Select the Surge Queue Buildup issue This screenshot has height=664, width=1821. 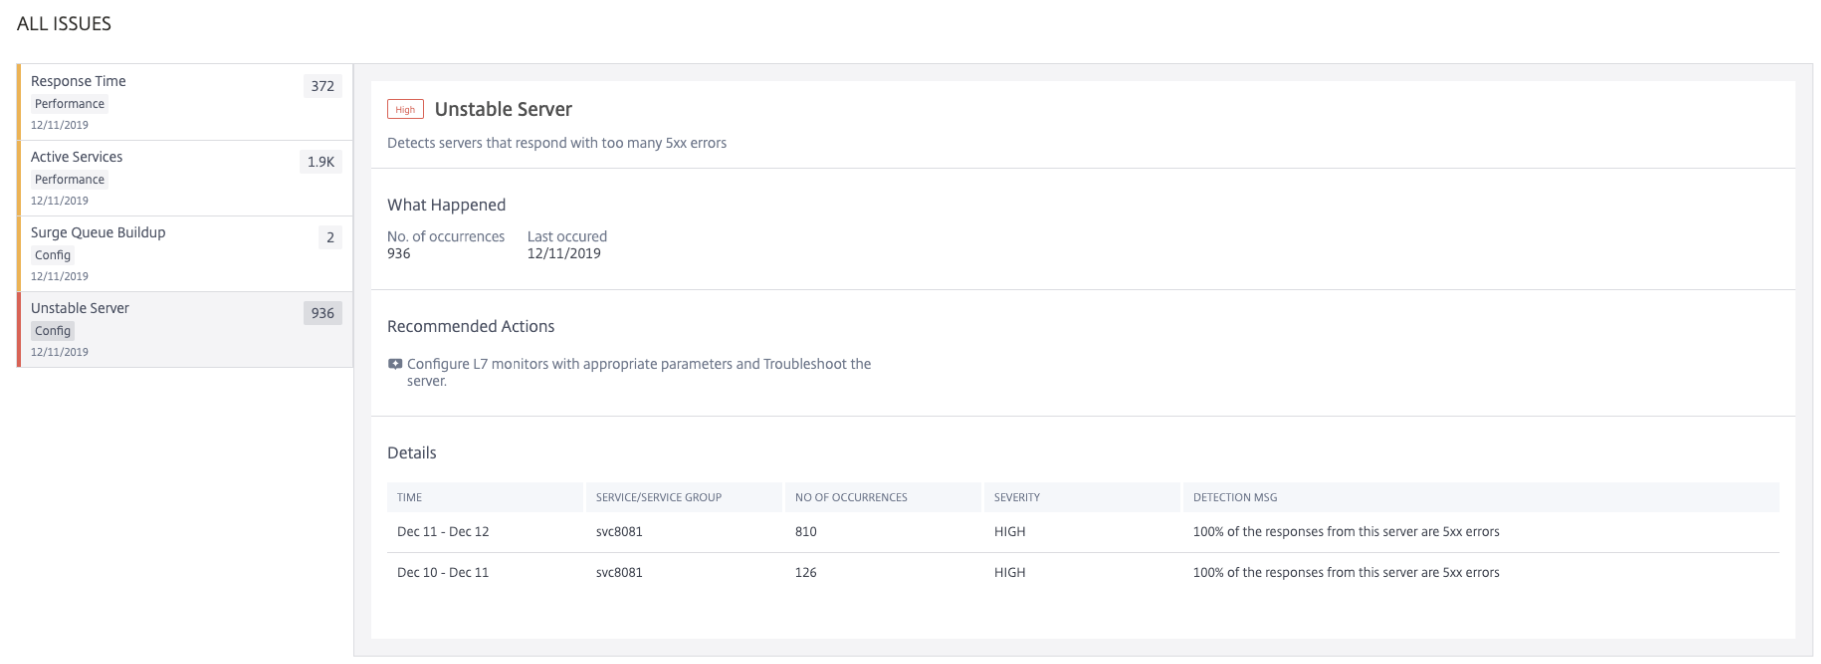pos(185,254)
